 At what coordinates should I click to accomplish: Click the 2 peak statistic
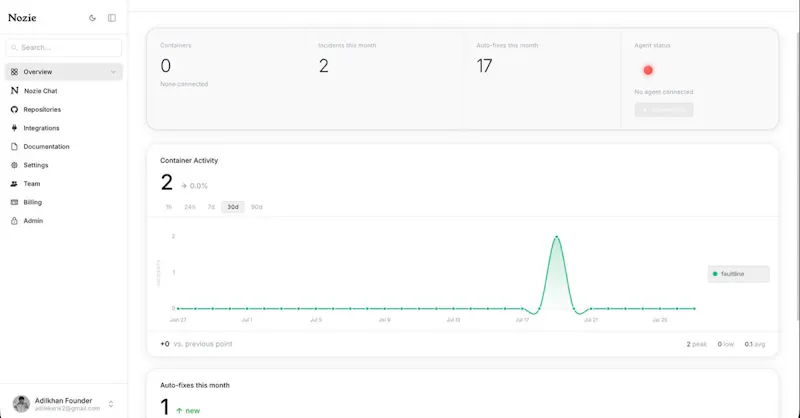pos(696,345)
